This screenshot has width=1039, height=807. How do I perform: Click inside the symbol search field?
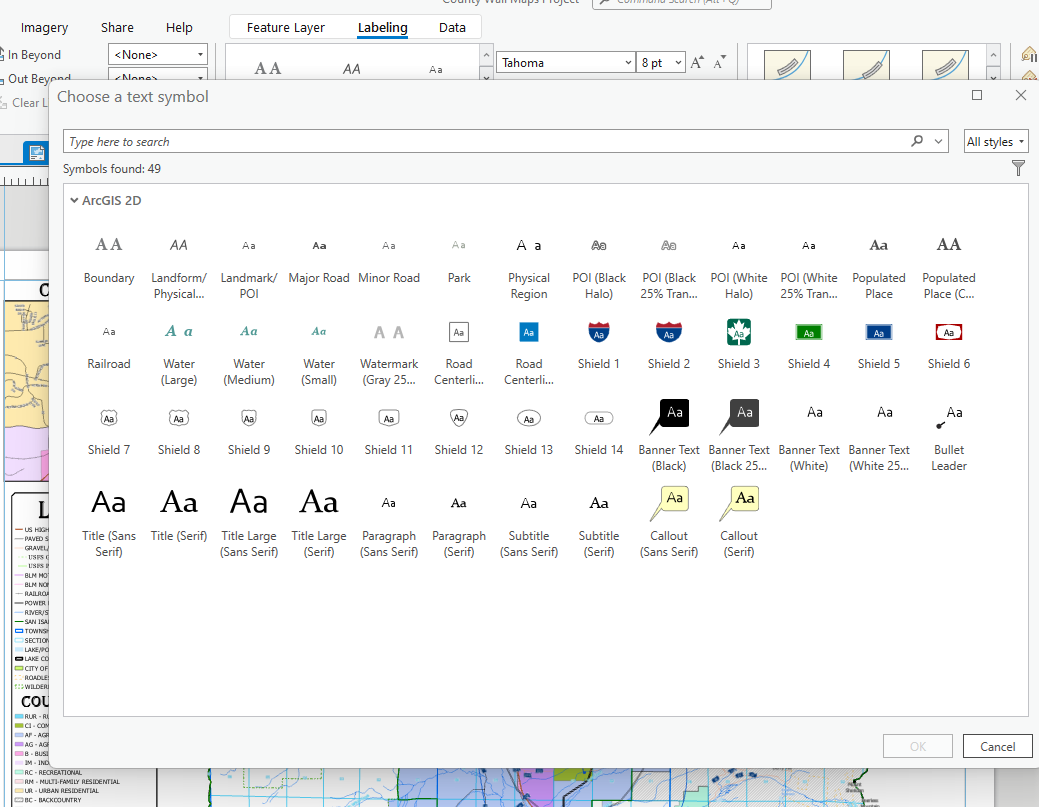400,140
